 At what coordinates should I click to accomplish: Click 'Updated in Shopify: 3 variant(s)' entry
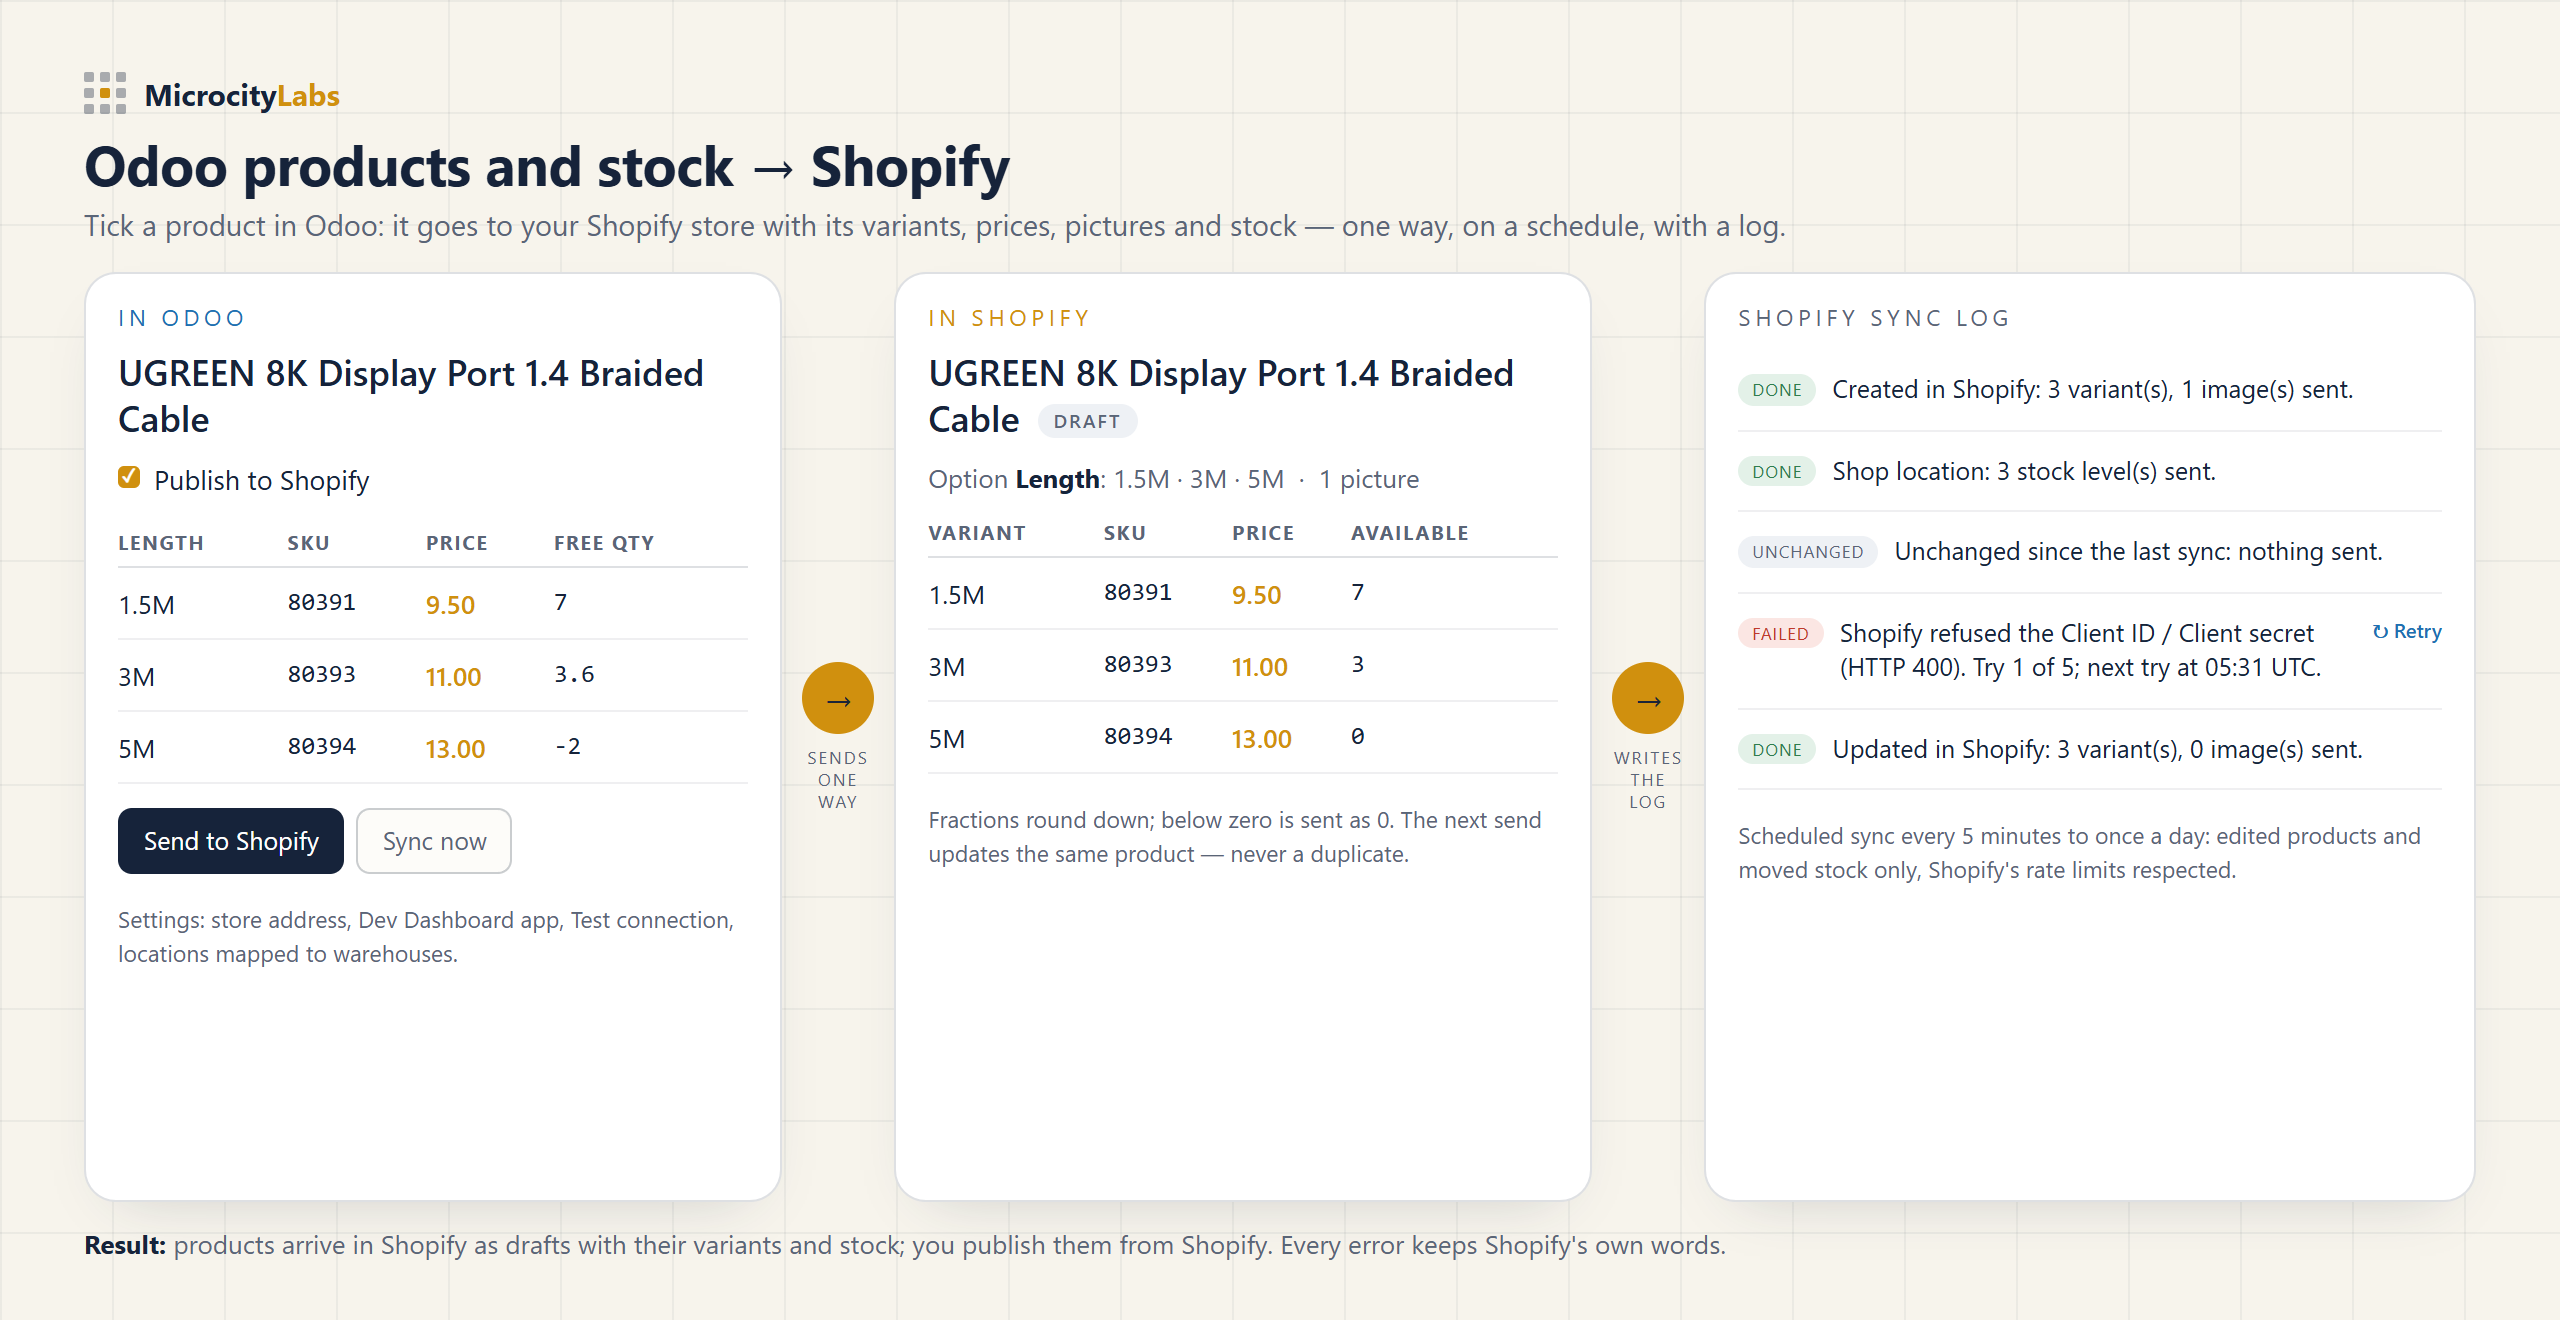[2097, 749]
